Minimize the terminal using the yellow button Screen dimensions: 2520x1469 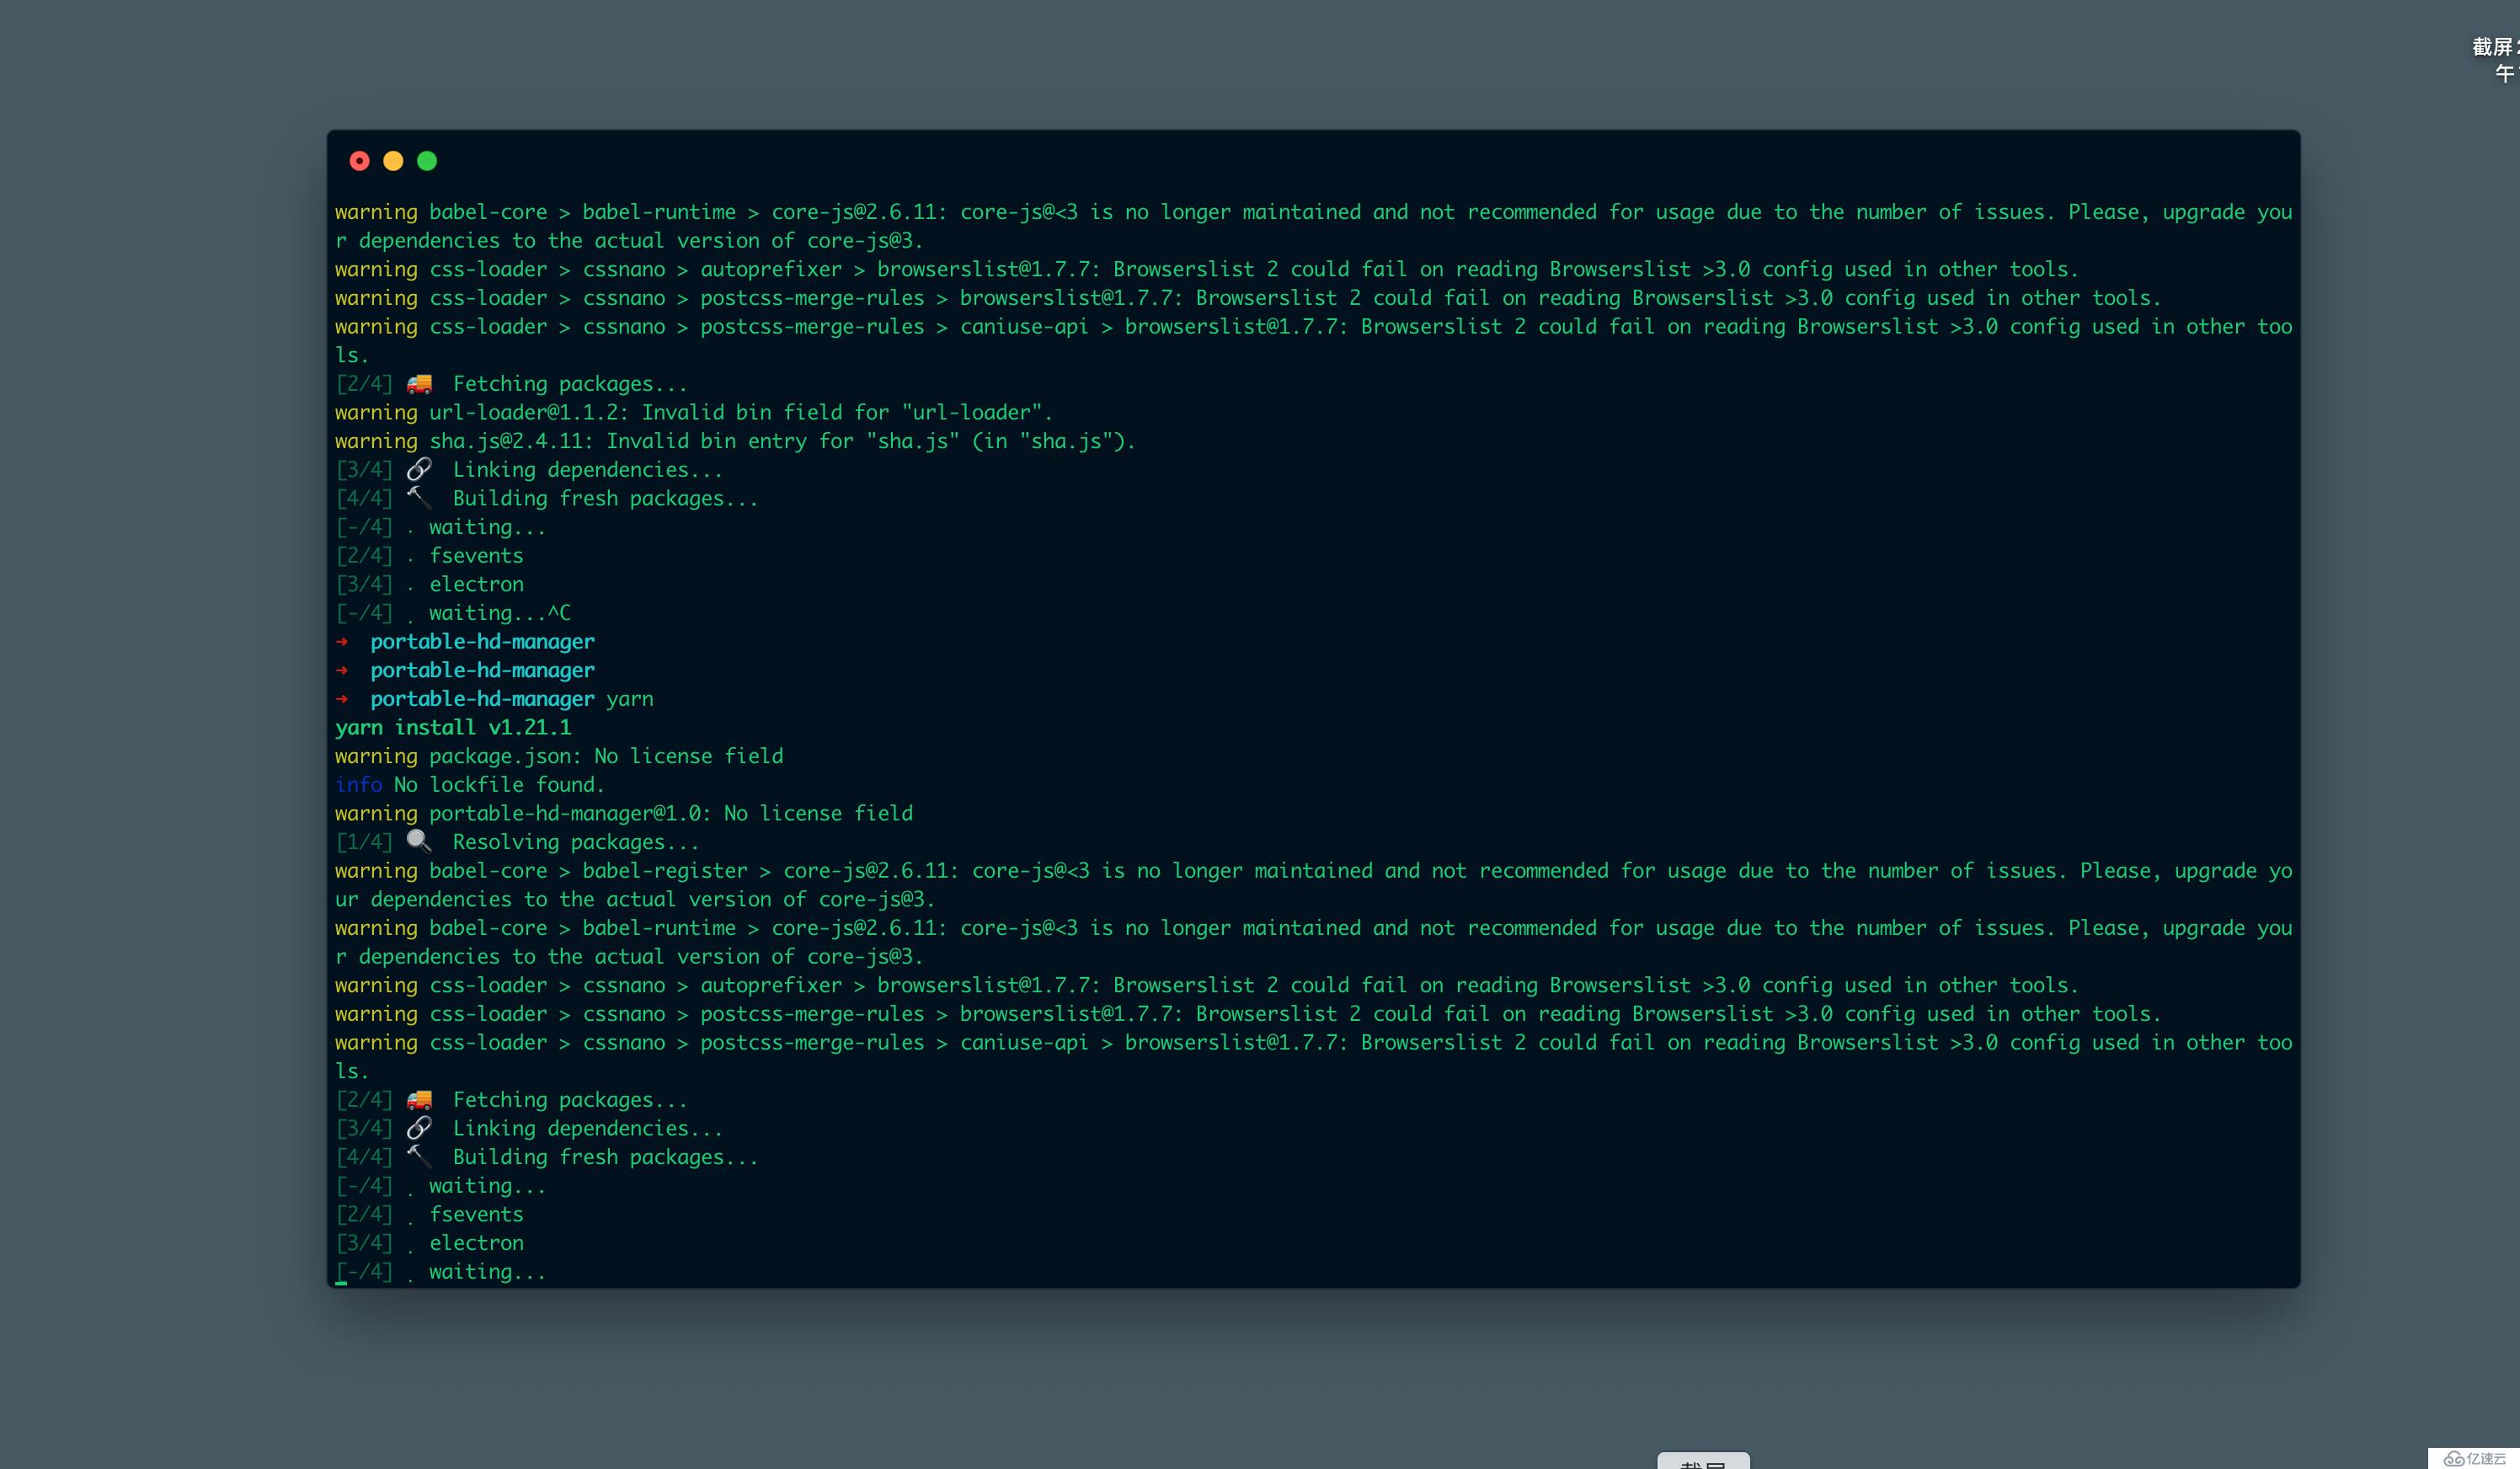[x=393, y=161]
